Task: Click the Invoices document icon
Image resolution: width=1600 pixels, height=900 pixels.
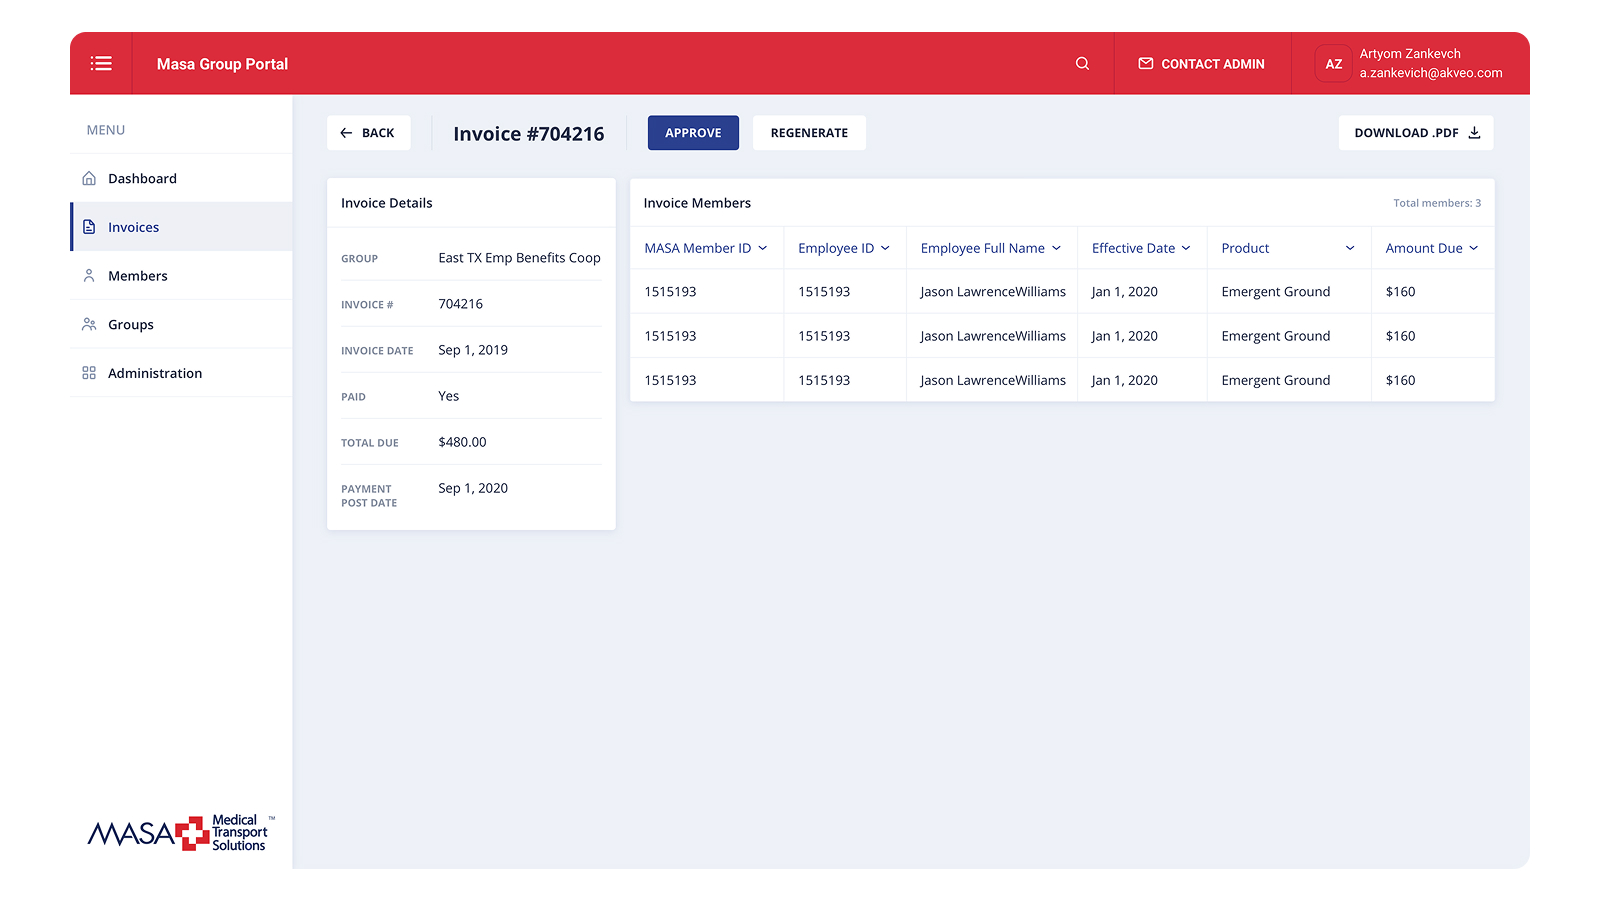Action: pyautogui.click(x=89, y=227)
